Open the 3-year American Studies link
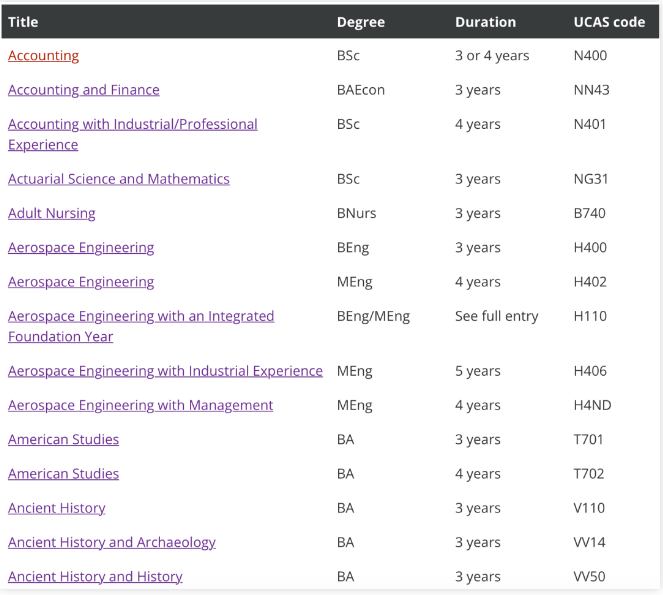The height and width of the screenshot is (595, 663). point(63,440)
